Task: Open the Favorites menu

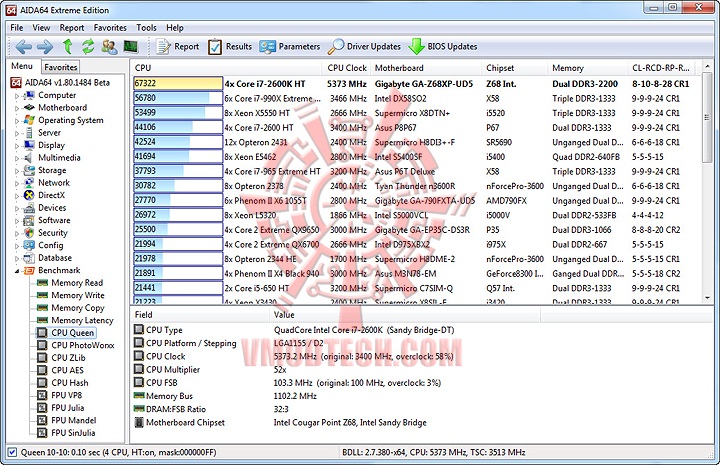Action: coord(110,28)
